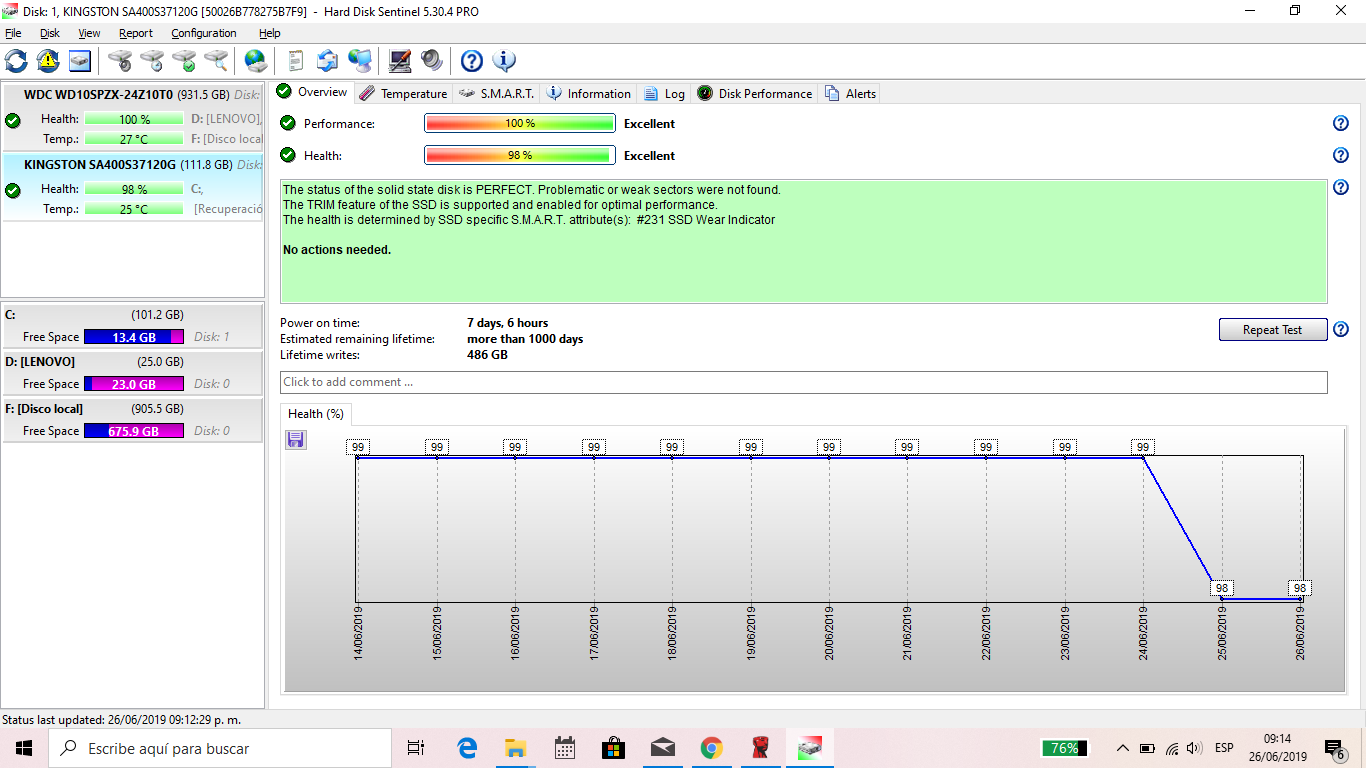Select the D: [LENOVO] partition header
1366x768 pixels.
[132, 361]
